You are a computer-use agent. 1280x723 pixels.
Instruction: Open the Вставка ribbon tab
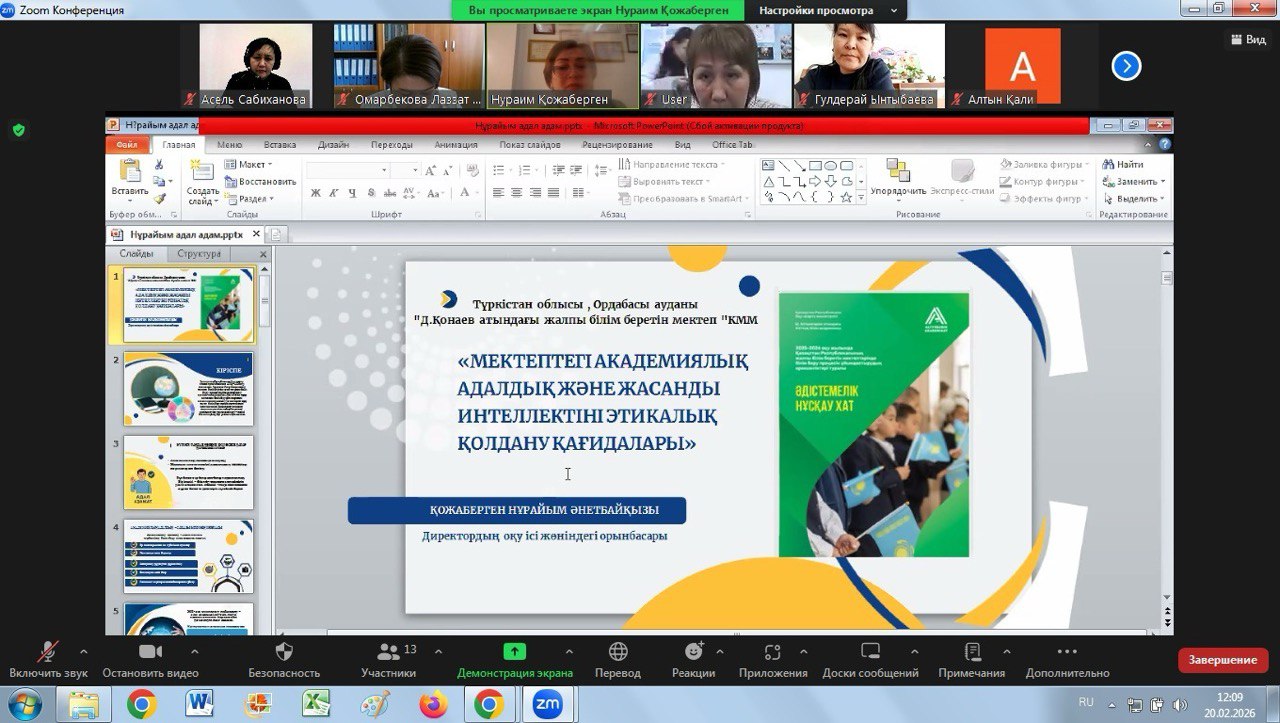280,145
